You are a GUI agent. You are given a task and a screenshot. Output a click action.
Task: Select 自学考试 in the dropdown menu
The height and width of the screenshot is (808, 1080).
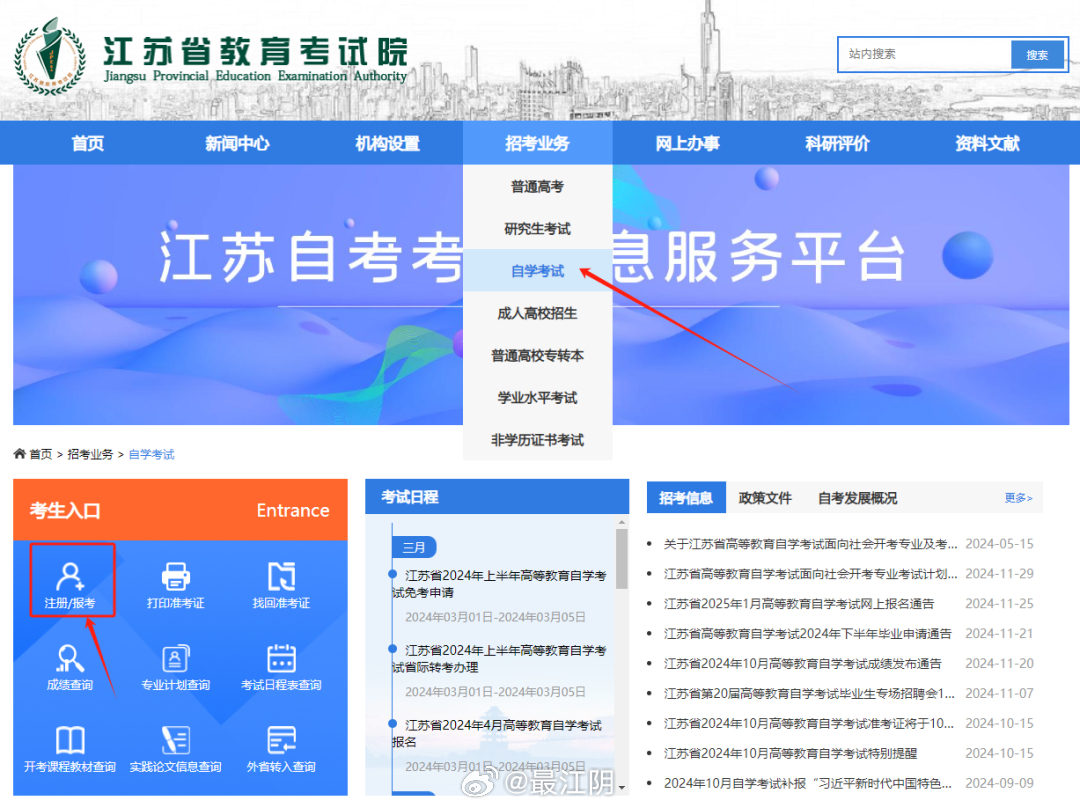coord(537,271)
